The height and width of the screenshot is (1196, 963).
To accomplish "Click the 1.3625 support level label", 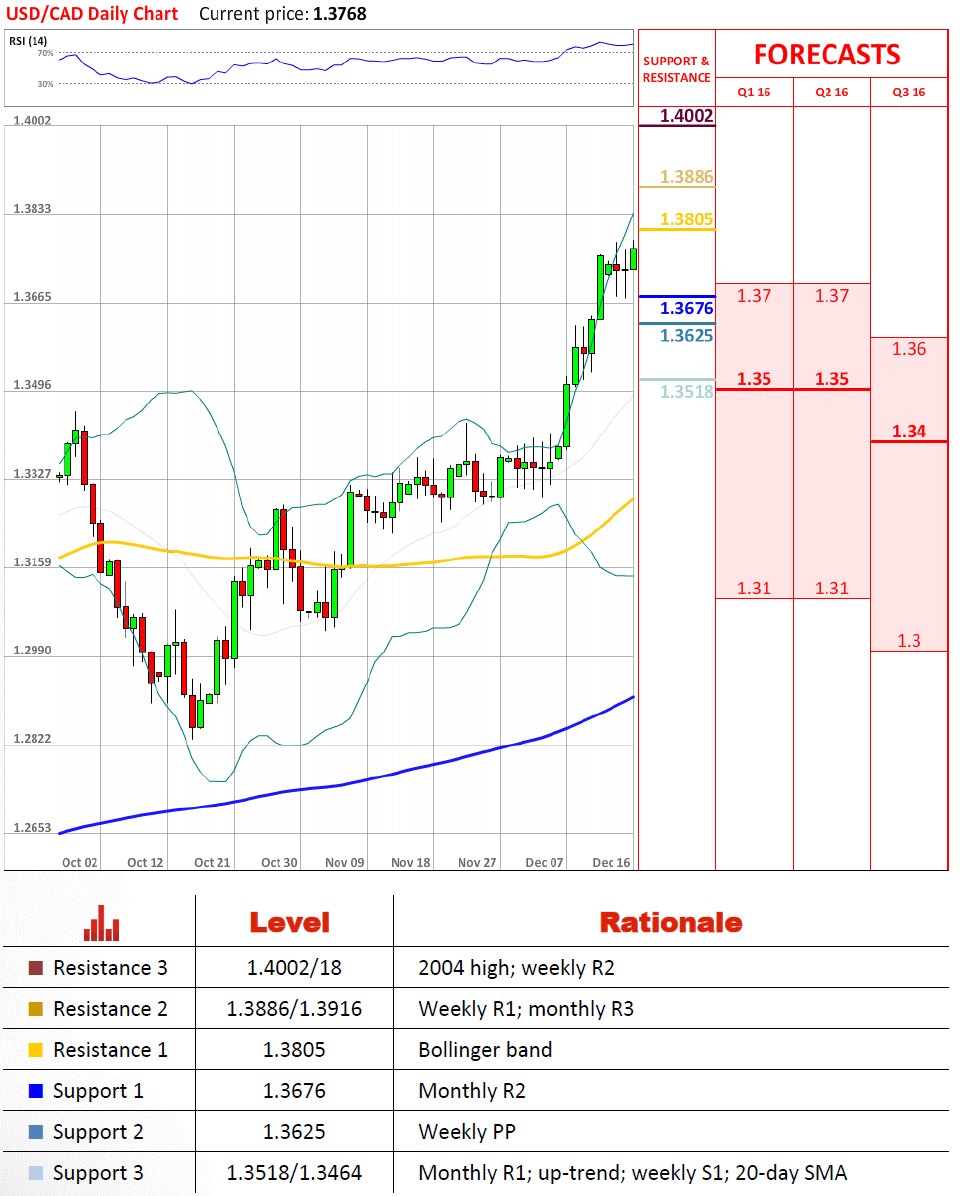I will pos(686,336).
